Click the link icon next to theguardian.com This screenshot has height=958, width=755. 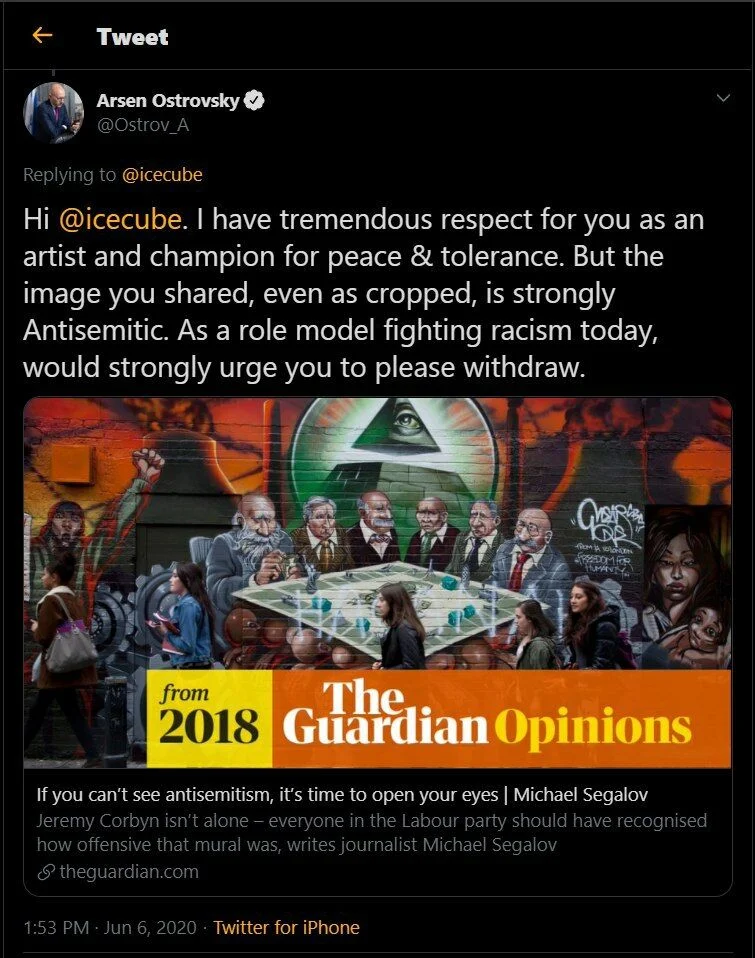(46, 872)
